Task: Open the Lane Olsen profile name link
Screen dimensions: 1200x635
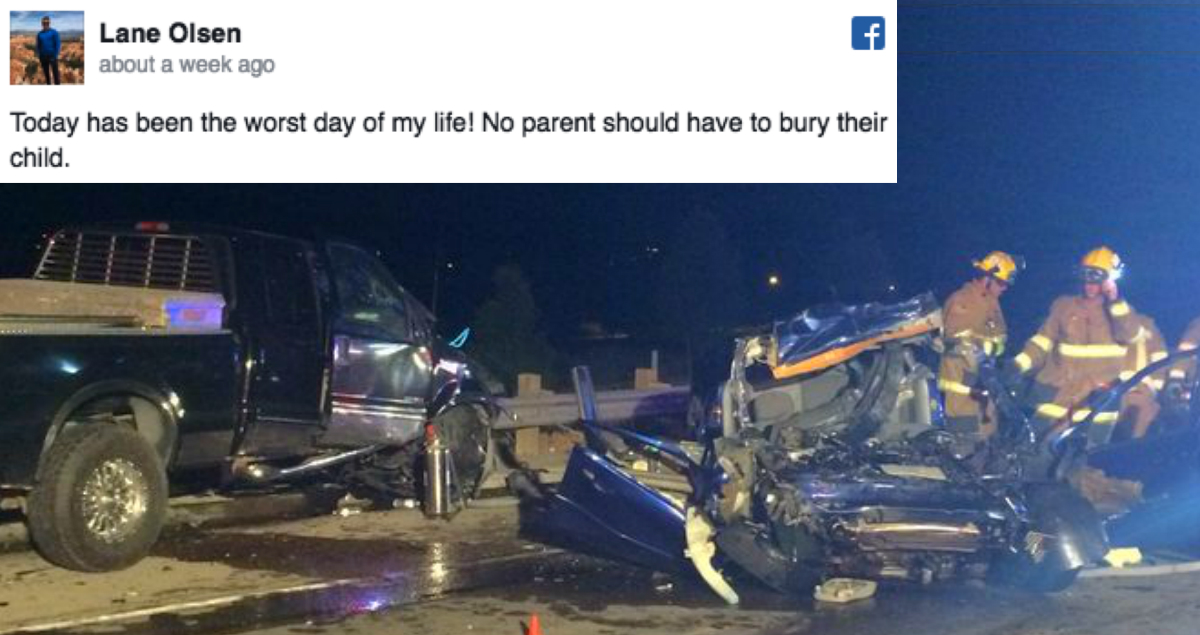Action: [170, 33]
